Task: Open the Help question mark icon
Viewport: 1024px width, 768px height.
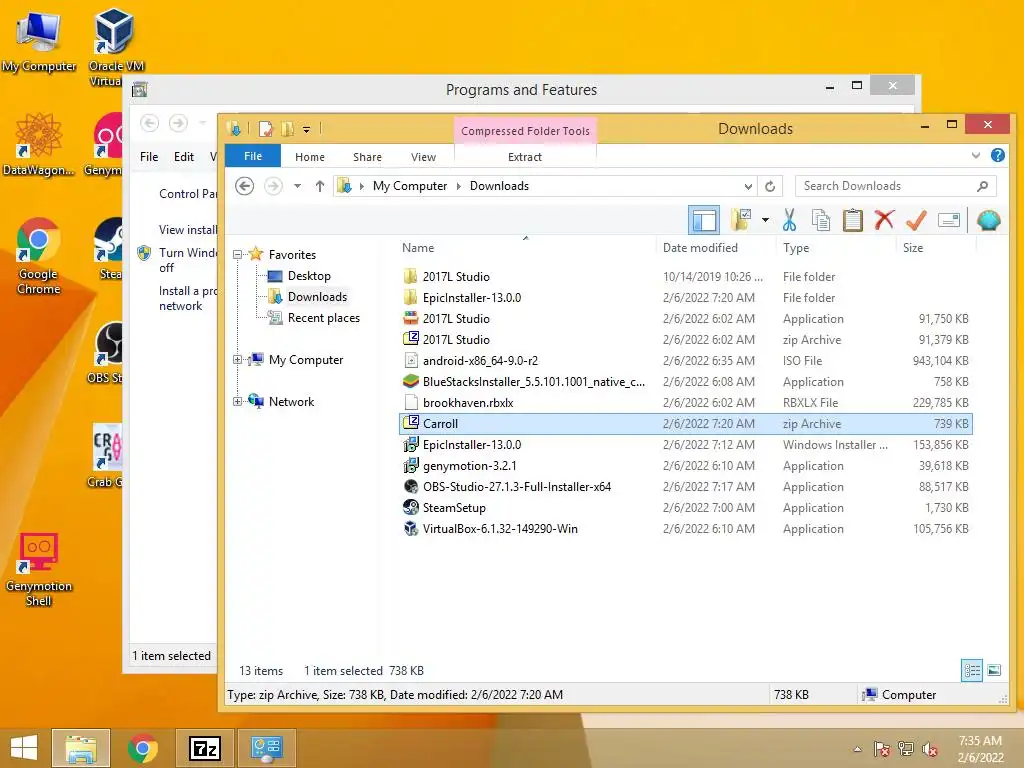Action: (997, 155)
